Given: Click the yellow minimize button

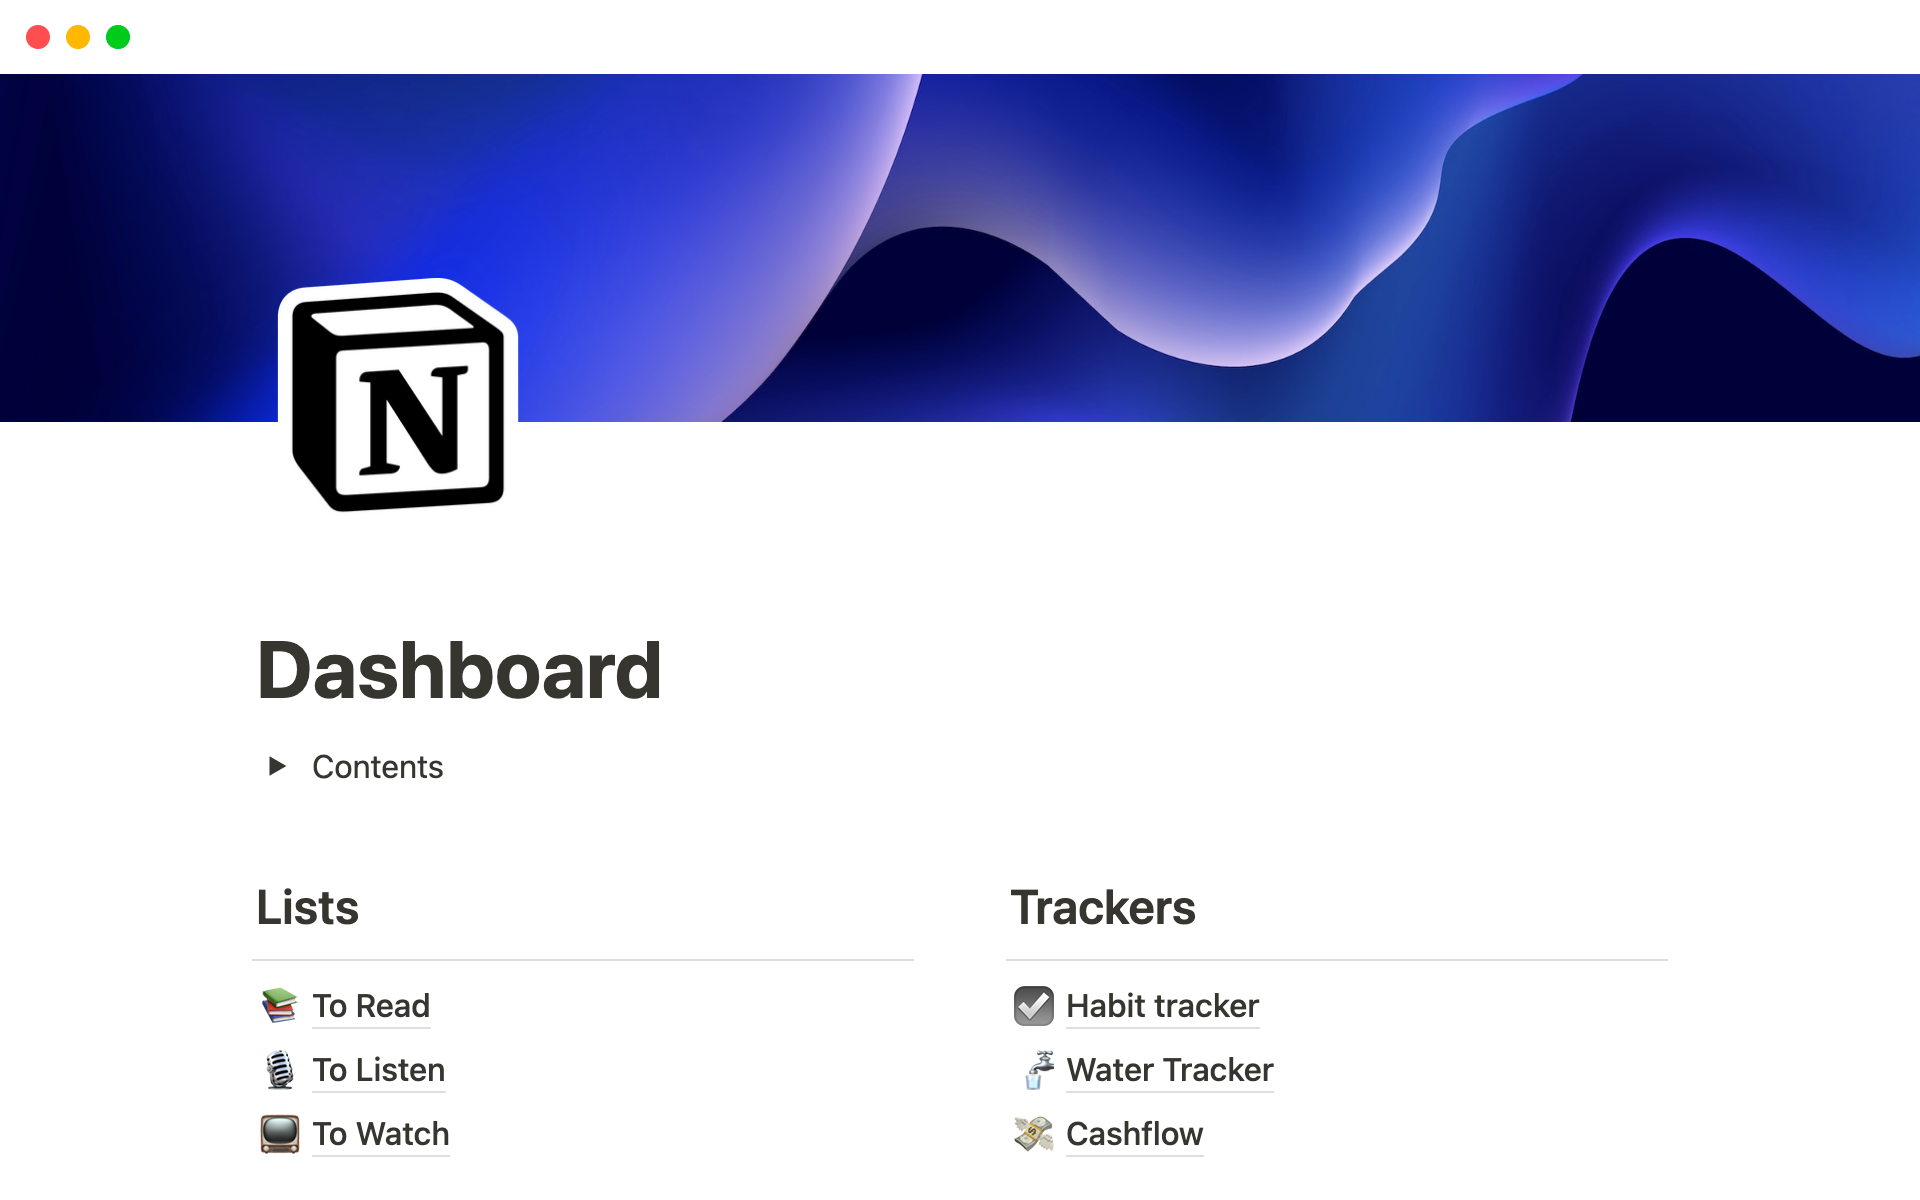Looking at the screenshot, I should [76, 37].
